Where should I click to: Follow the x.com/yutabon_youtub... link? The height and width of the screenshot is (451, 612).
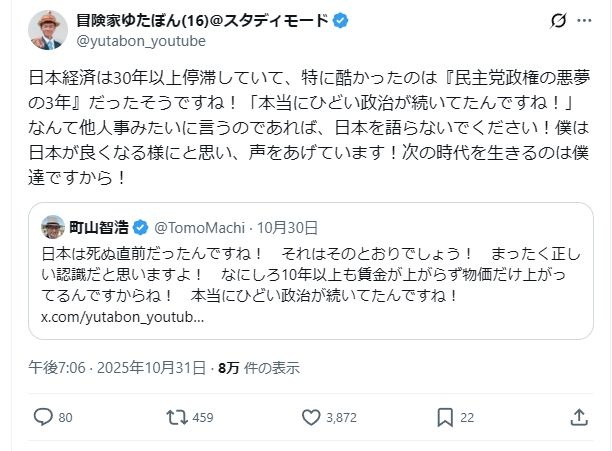[123, 316]
